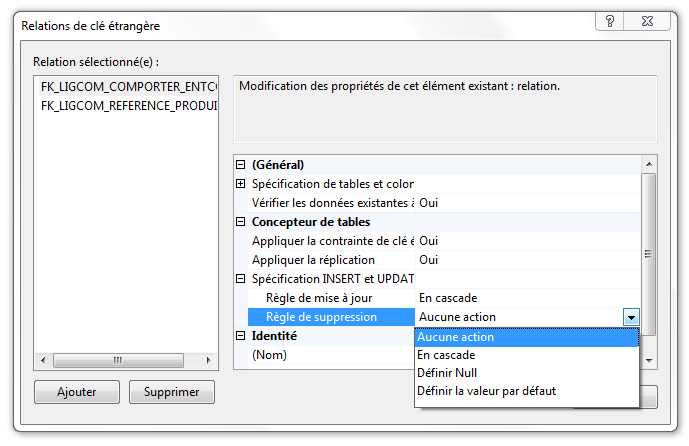Select "En cascade" in the dropdown list

(x=447, y=355)
